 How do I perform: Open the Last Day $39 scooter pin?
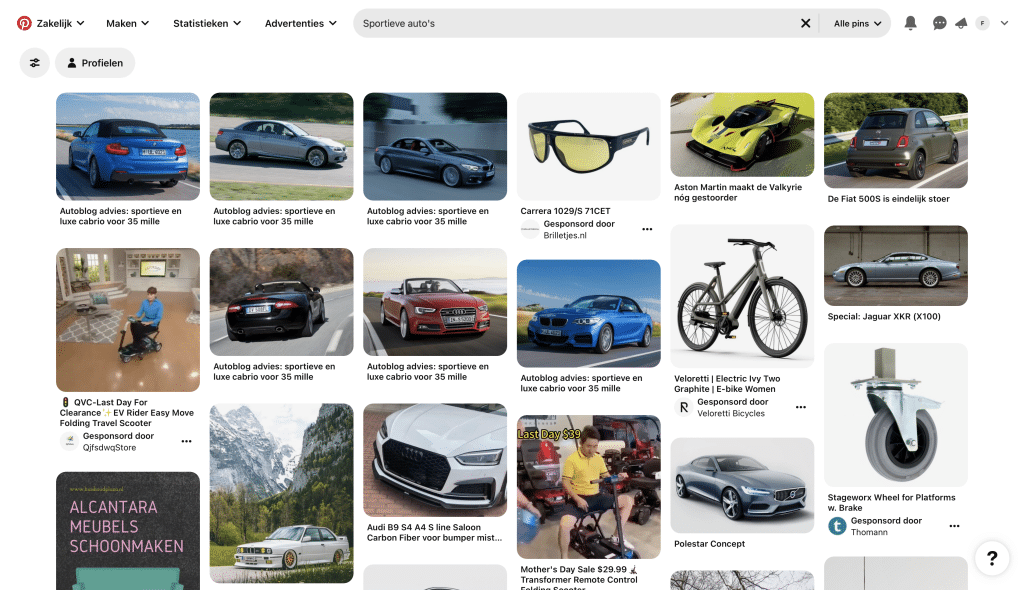588,487
